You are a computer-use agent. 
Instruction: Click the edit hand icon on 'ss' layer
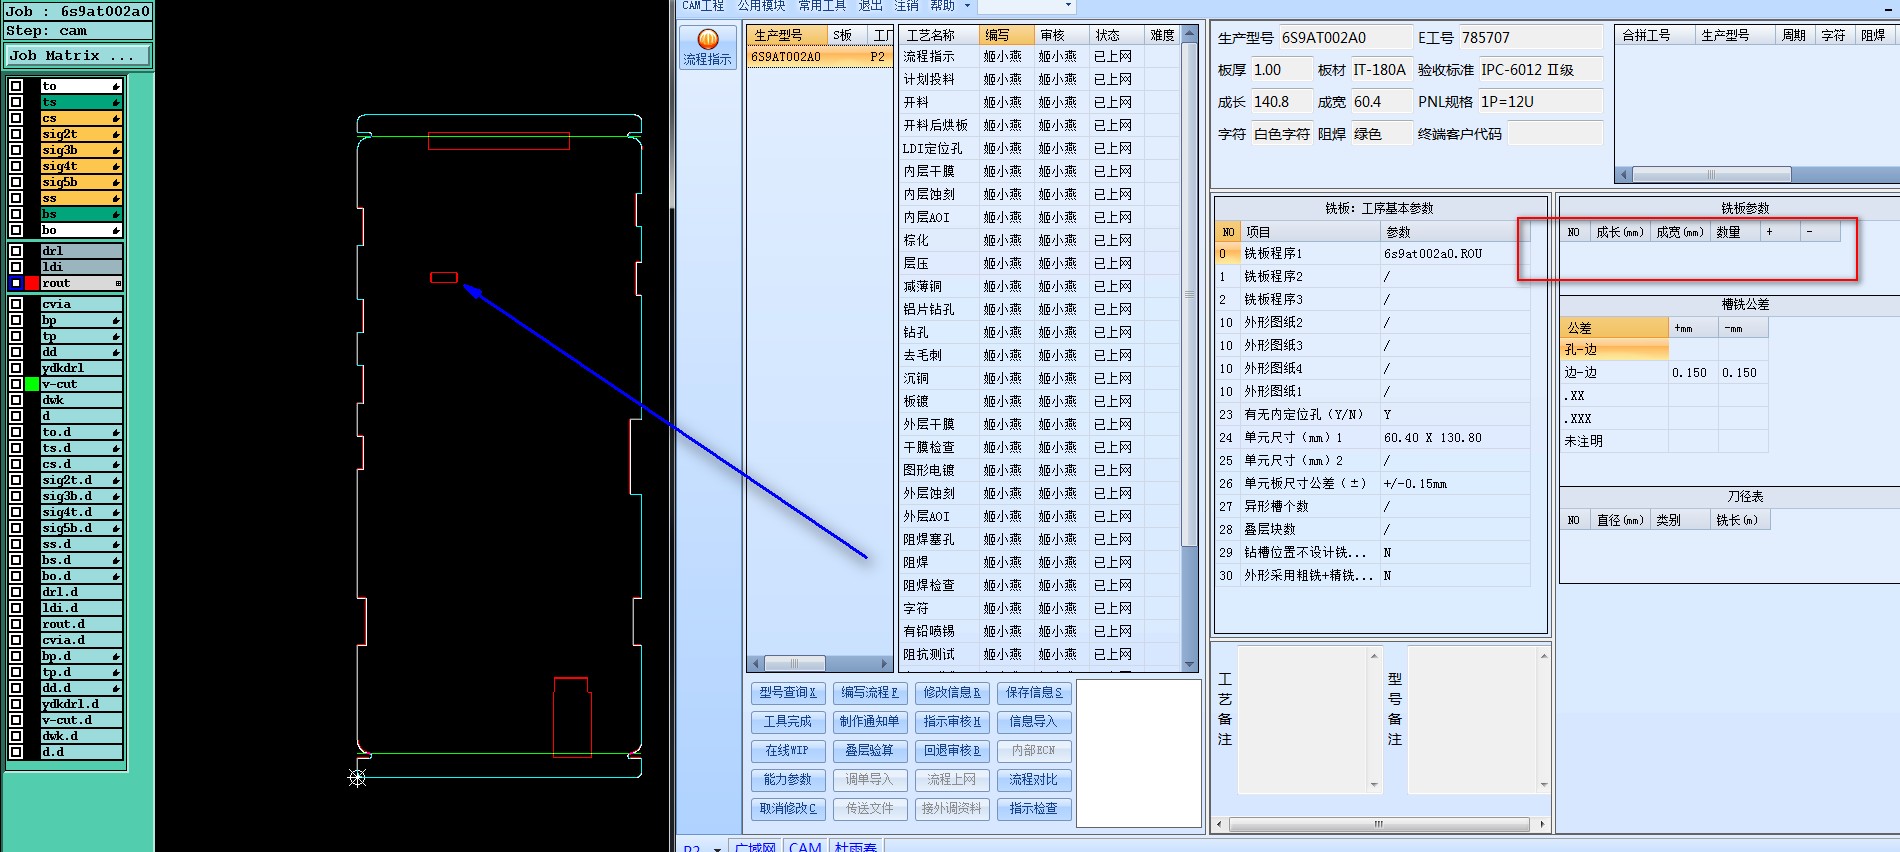(116, 198)
